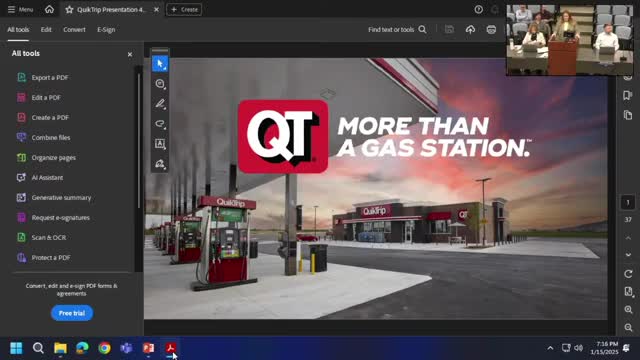
Task: Switch to the Convert tab
Action: coord(74,29)
